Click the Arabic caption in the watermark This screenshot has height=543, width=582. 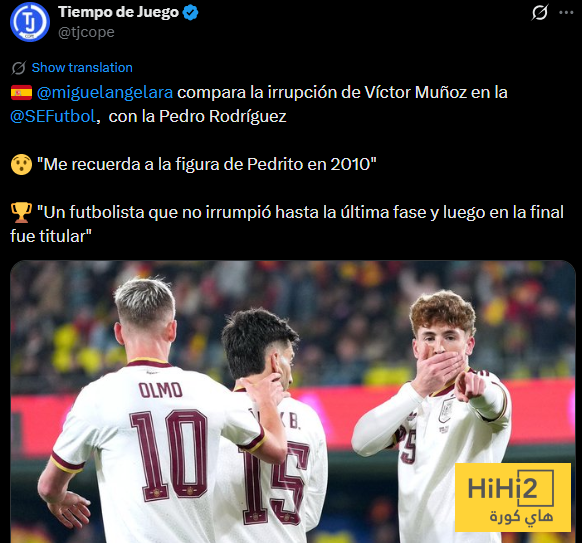[x=521, y=516]
